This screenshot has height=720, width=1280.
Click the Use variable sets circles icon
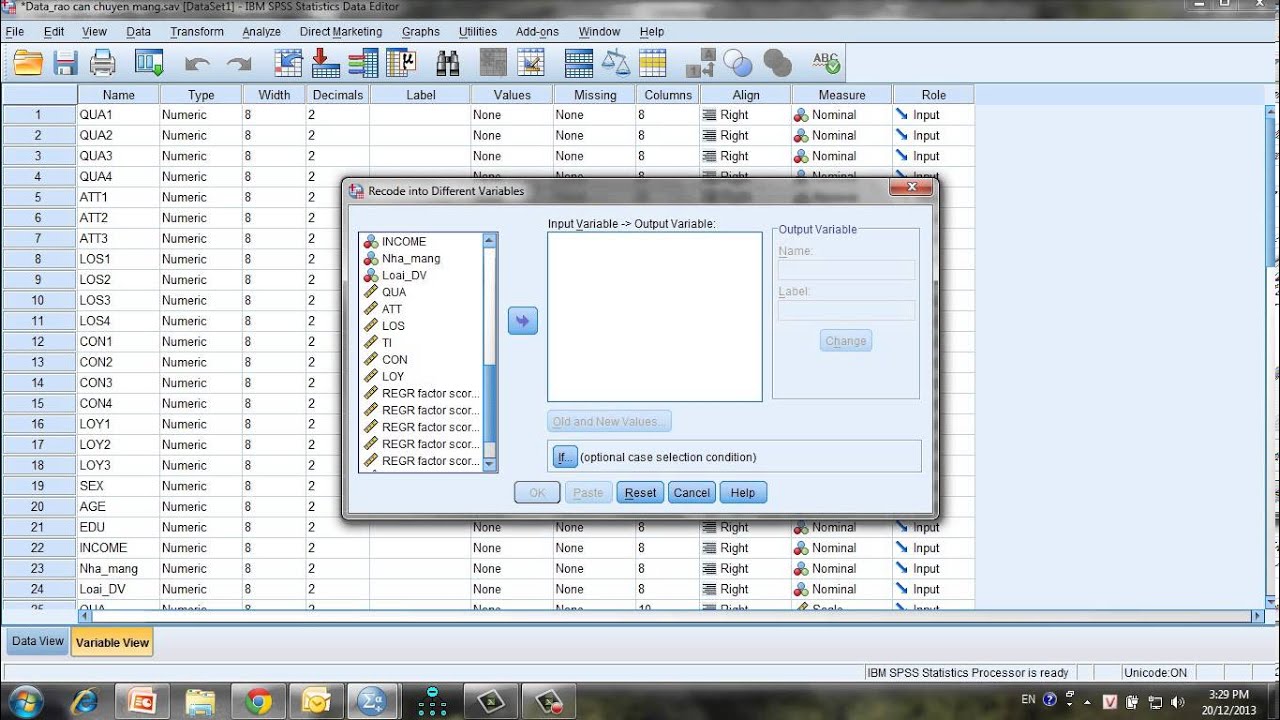click(x=738, y=63)
